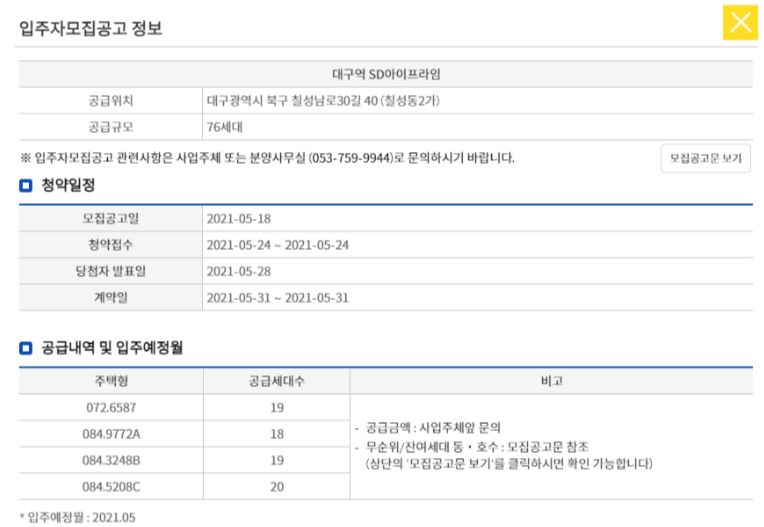Click the 모집공고일 date 2021-05-18
The height and width of the screenshot is (527, 764).
239,219
